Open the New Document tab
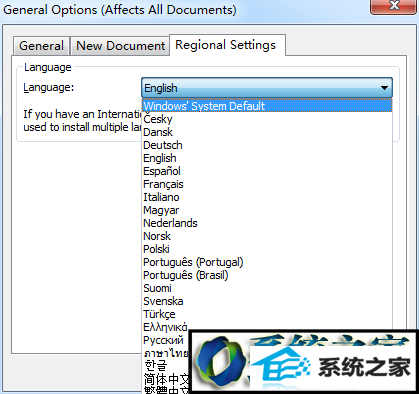This screenshot has height=394, width=419. 120,46
